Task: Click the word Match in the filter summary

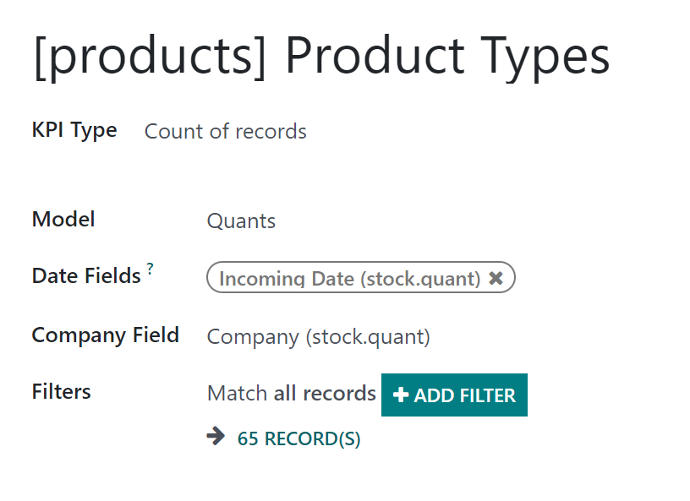Action: pyautogui.click(x=237, y=393)
